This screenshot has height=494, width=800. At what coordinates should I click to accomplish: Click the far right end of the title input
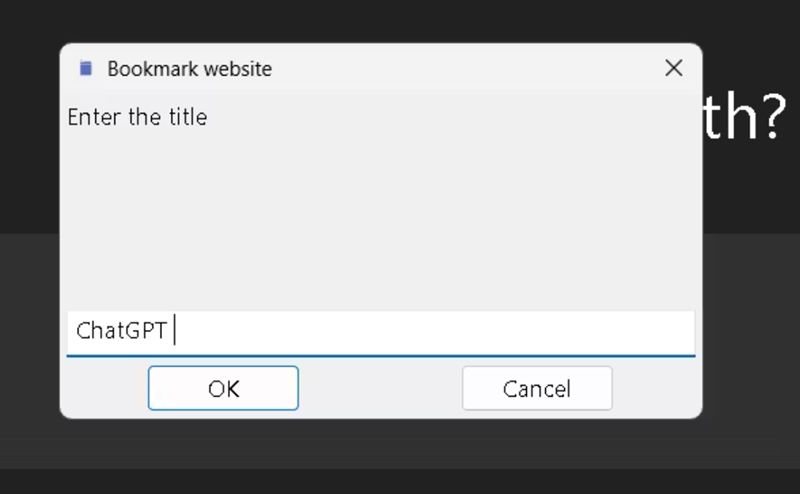coord(685,331)
